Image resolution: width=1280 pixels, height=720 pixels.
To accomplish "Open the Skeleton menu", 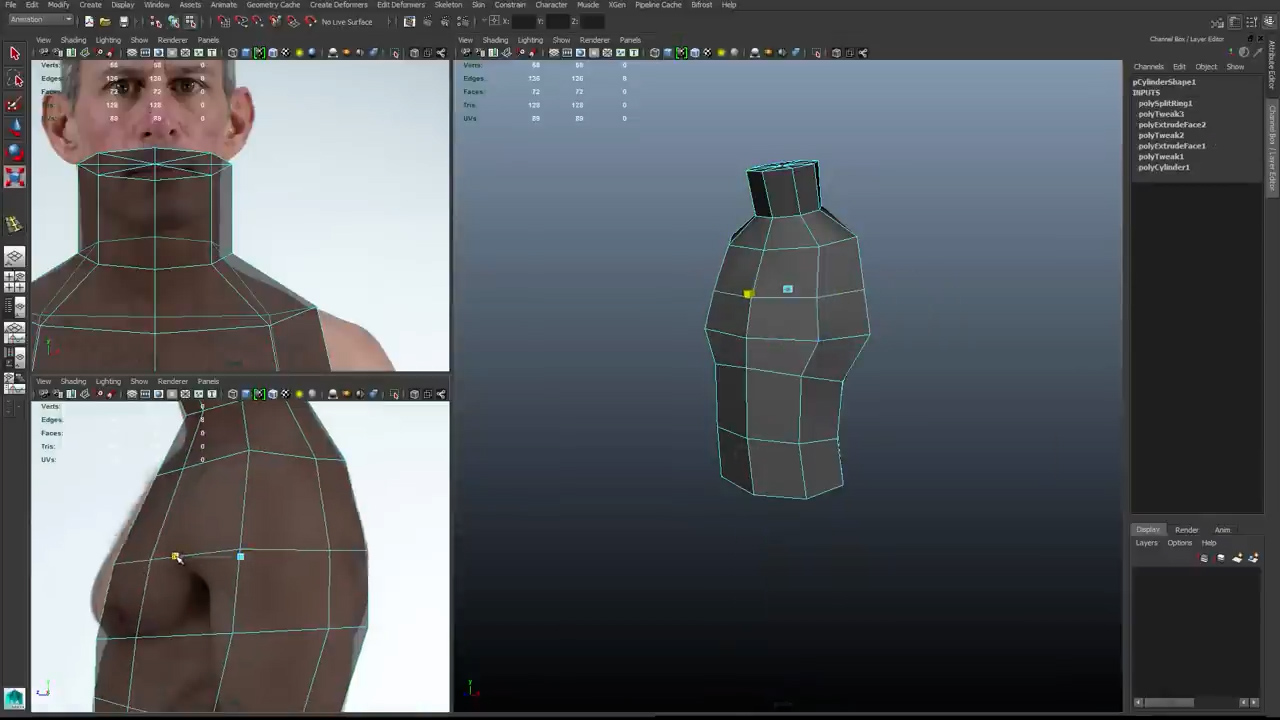I will click(x=448, y=5).
